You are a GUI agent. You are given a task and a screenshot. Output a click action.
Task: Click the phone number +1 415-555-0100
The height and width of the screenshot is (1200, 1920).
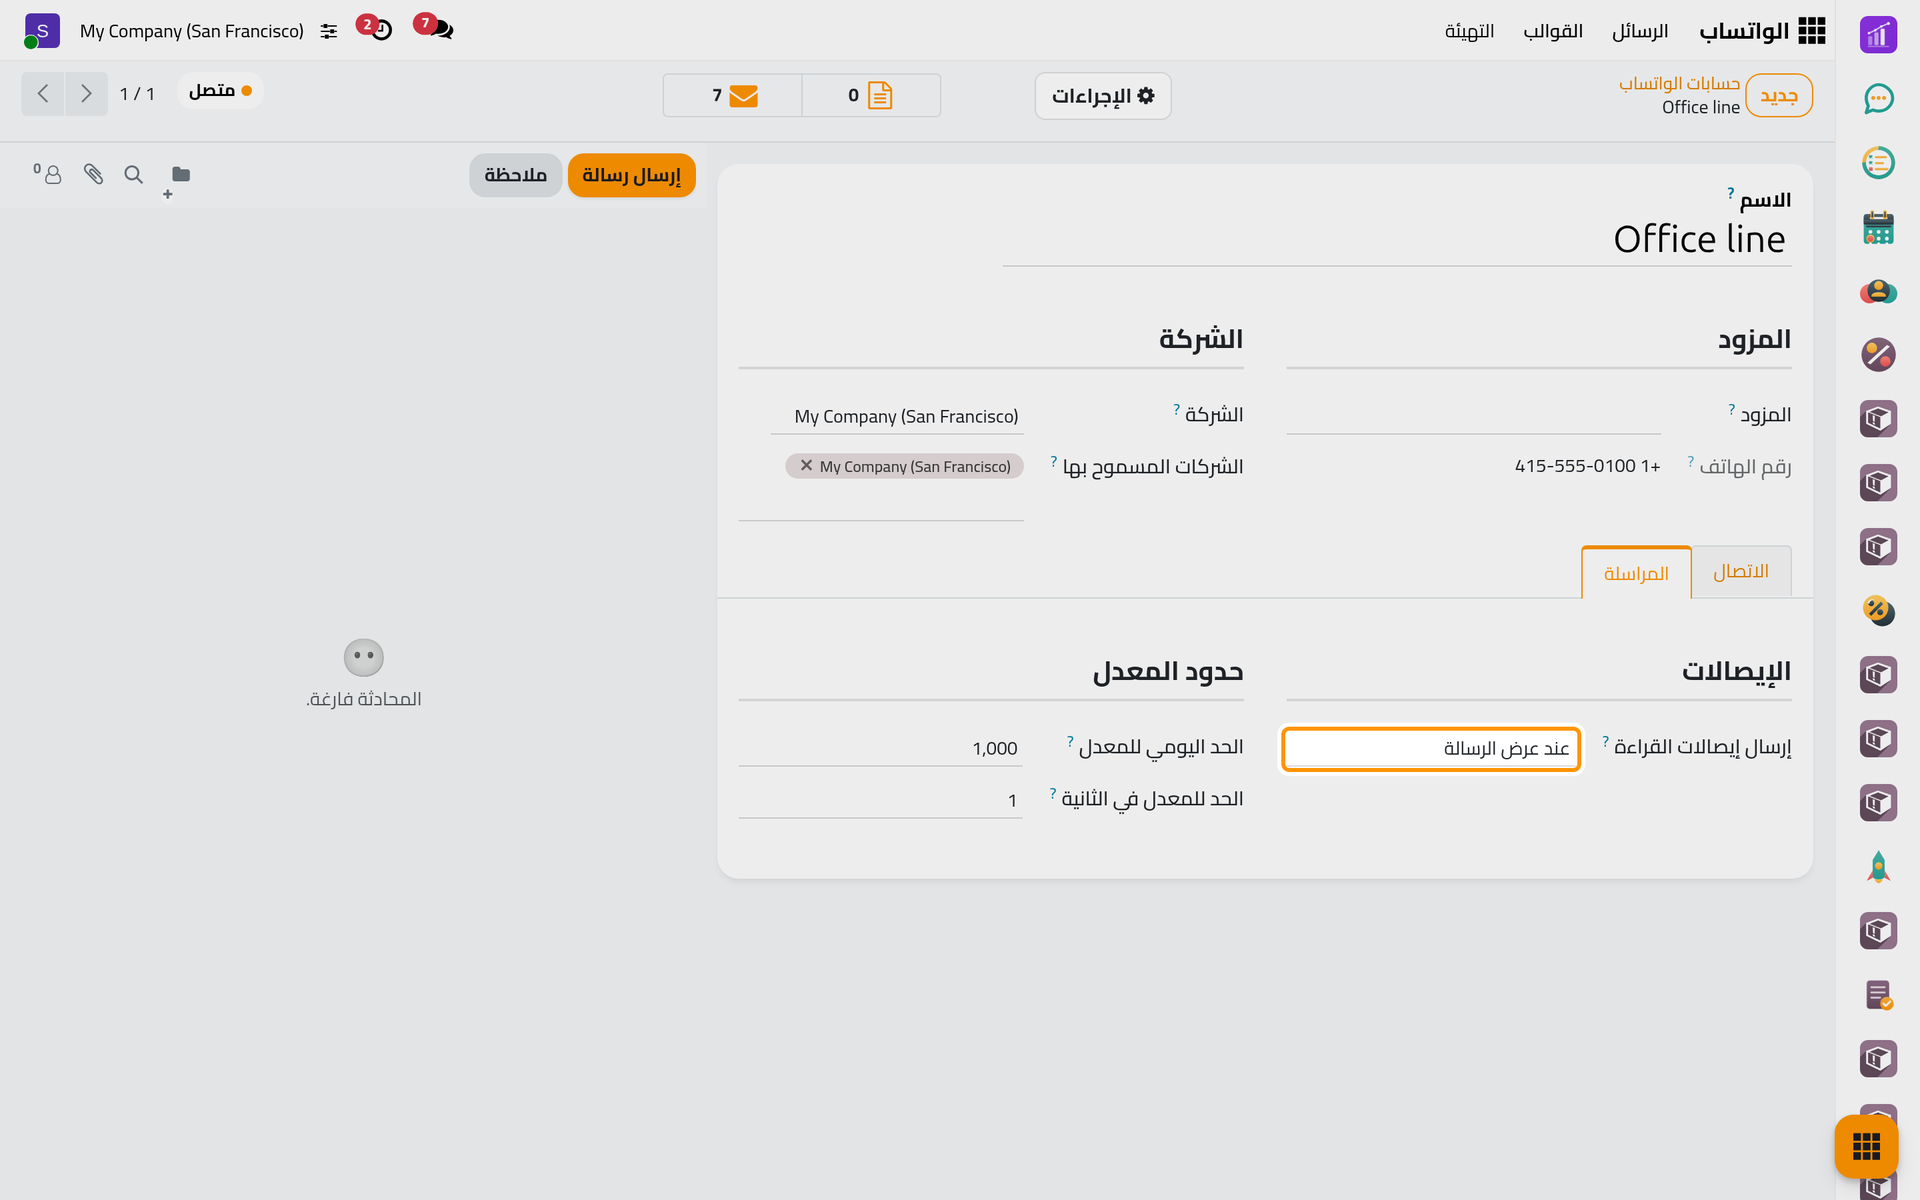pos(1587,467)
